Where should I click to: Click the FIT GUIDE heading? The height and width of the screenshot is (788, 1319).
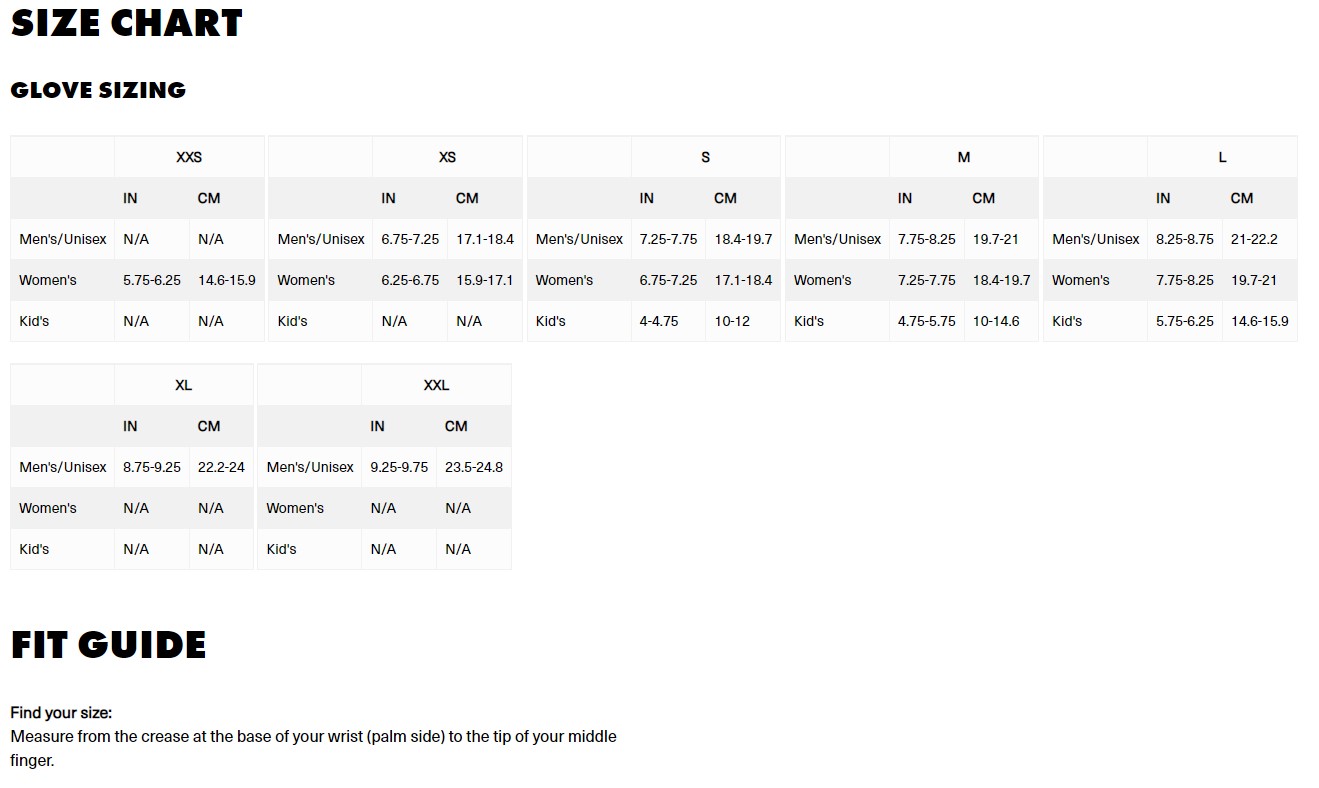[x=108, y=645]
